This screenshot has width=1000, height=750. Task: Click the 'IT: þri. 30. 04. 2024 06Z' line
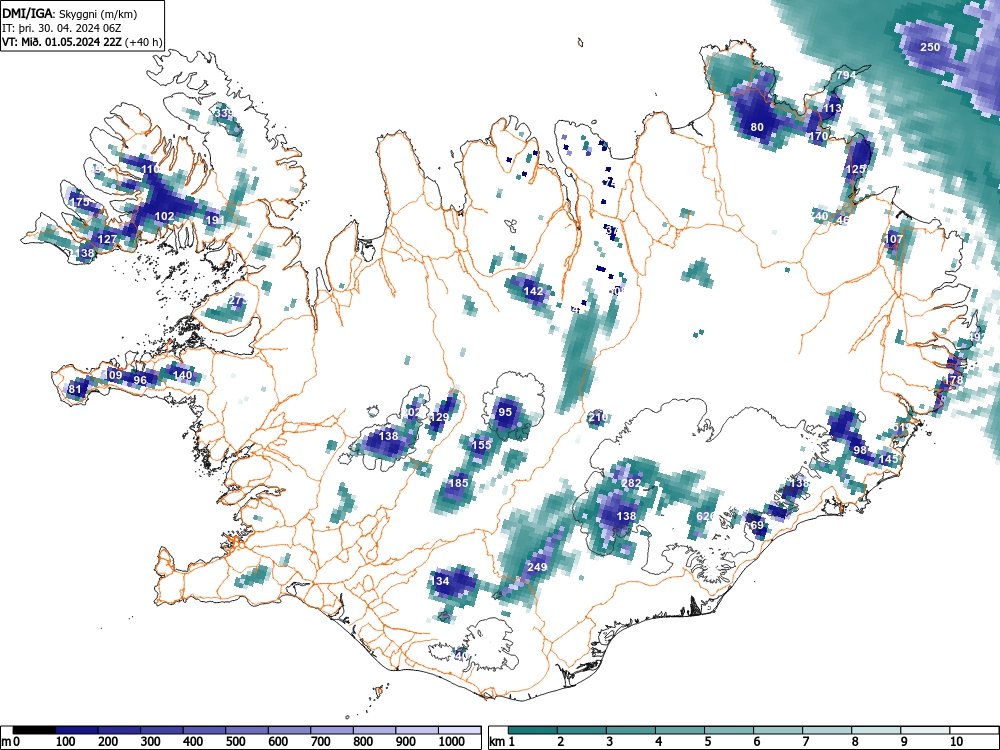click(62, 28)
